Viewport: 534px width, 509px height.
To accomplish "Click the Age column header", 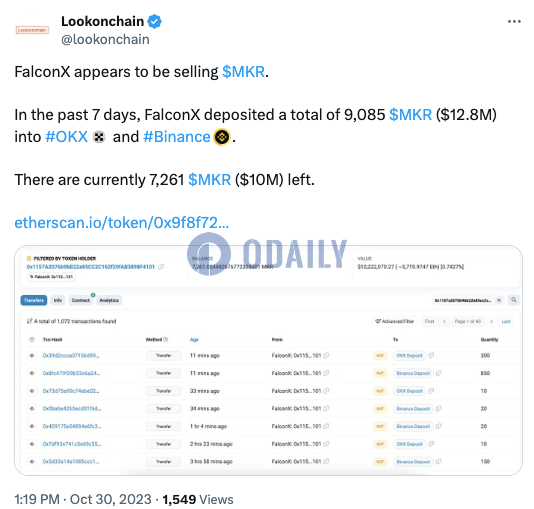I will [194, 339].
